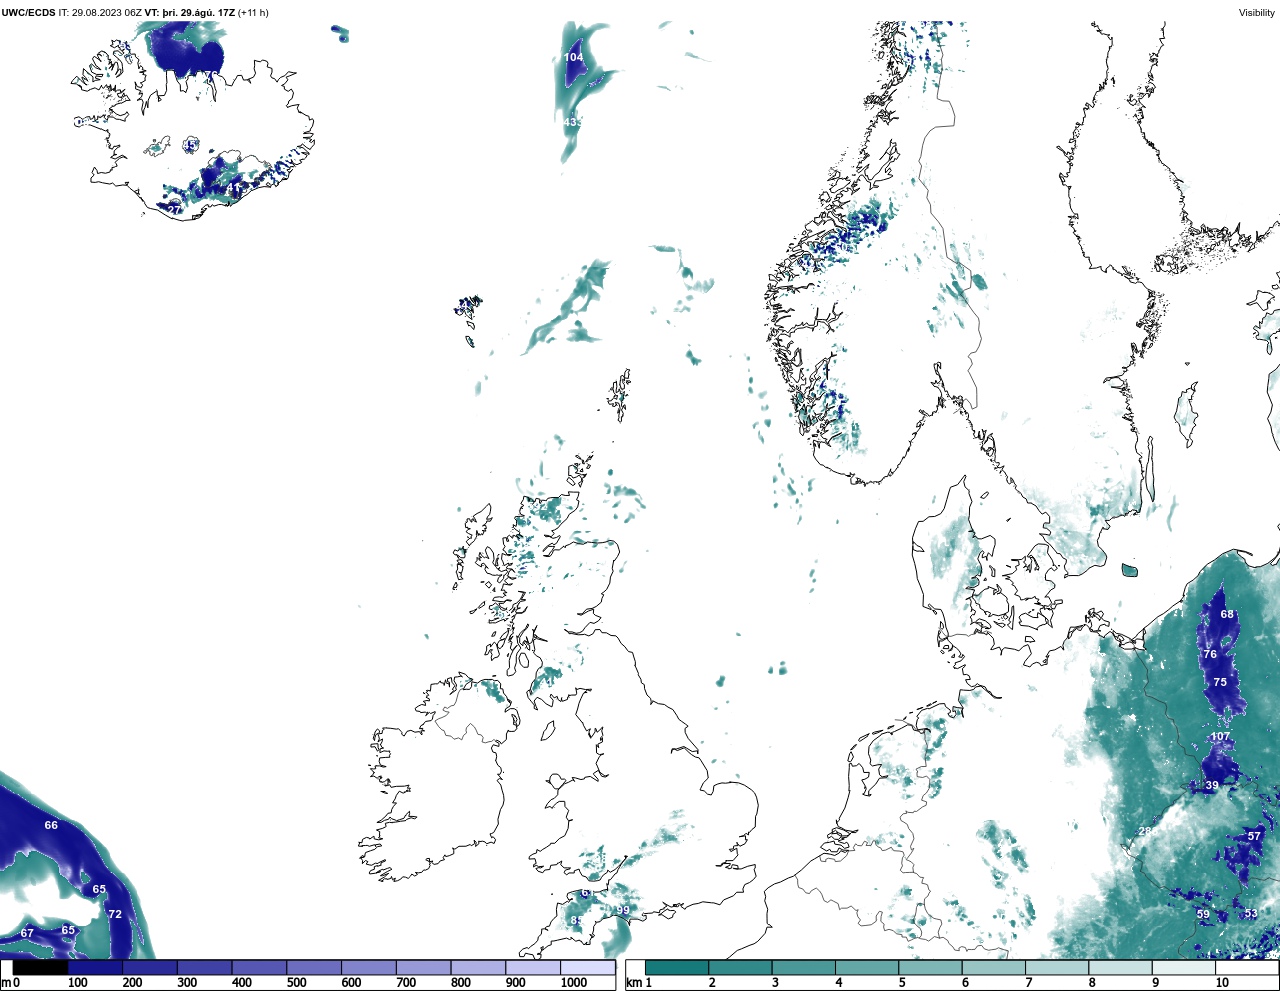Click the dark teal 1–2 km legend swatch
This screenshot has height=991, width=1280.
coord(677,967)
